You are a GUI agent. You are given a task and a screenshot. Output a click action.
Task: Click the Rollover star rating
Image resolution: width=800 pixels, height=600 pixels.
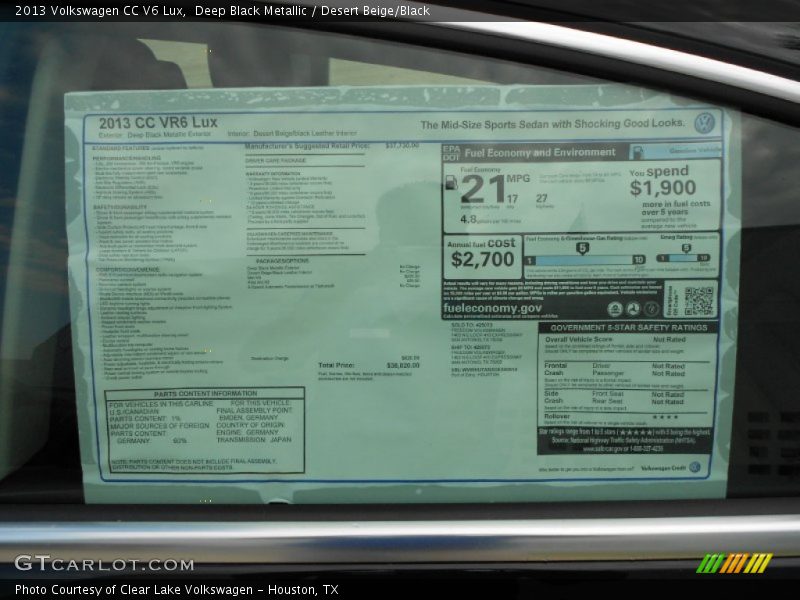point(665,417)
